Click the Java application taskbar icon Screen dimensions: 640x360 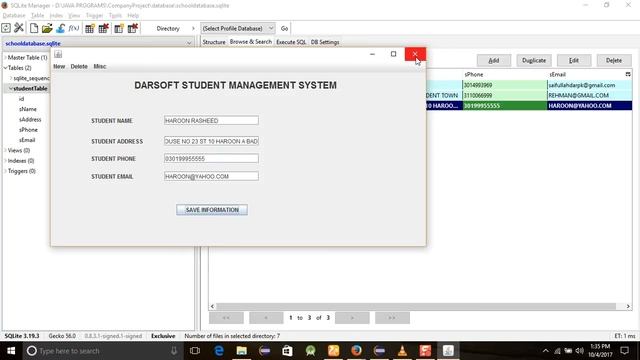pos(448,351)
